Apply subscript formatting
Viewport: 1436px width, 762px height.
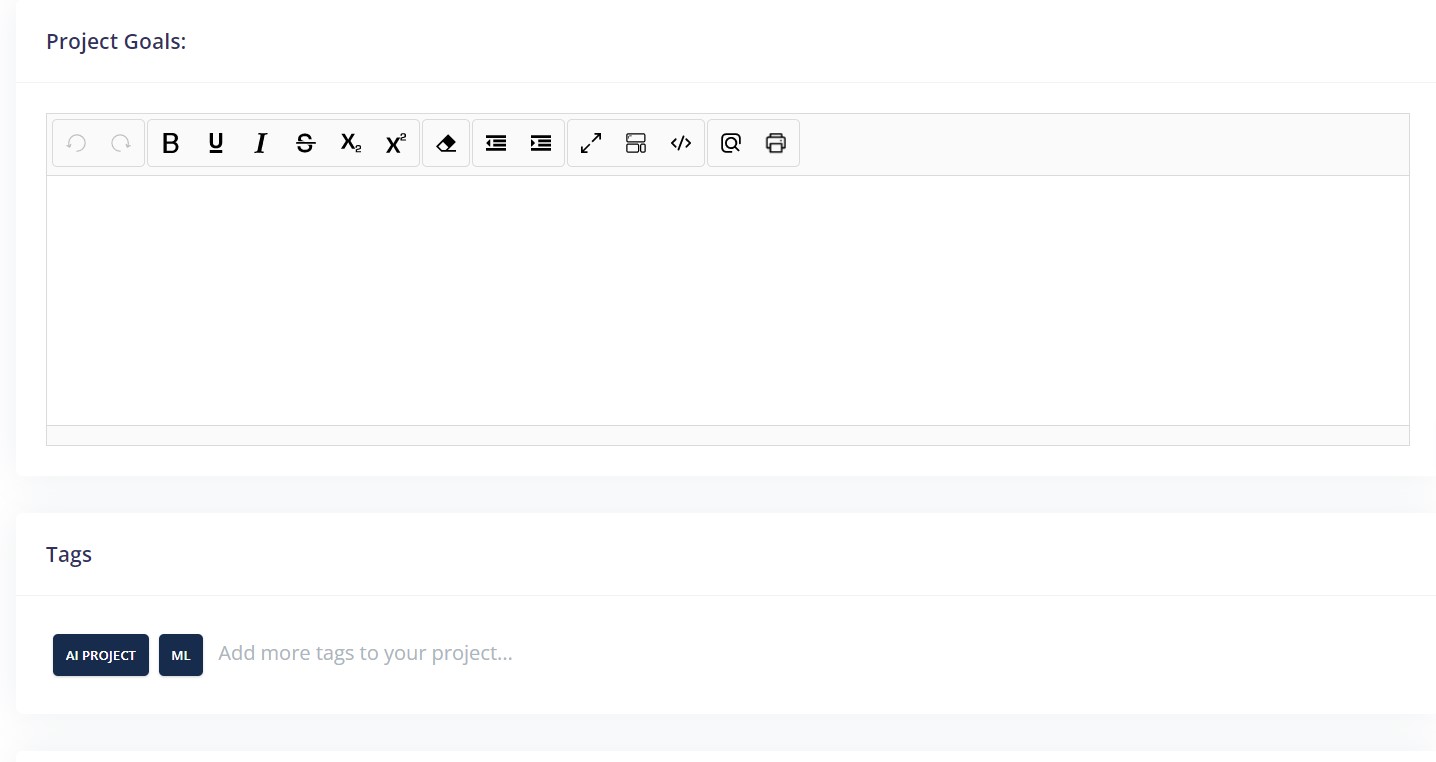[351, 143]
